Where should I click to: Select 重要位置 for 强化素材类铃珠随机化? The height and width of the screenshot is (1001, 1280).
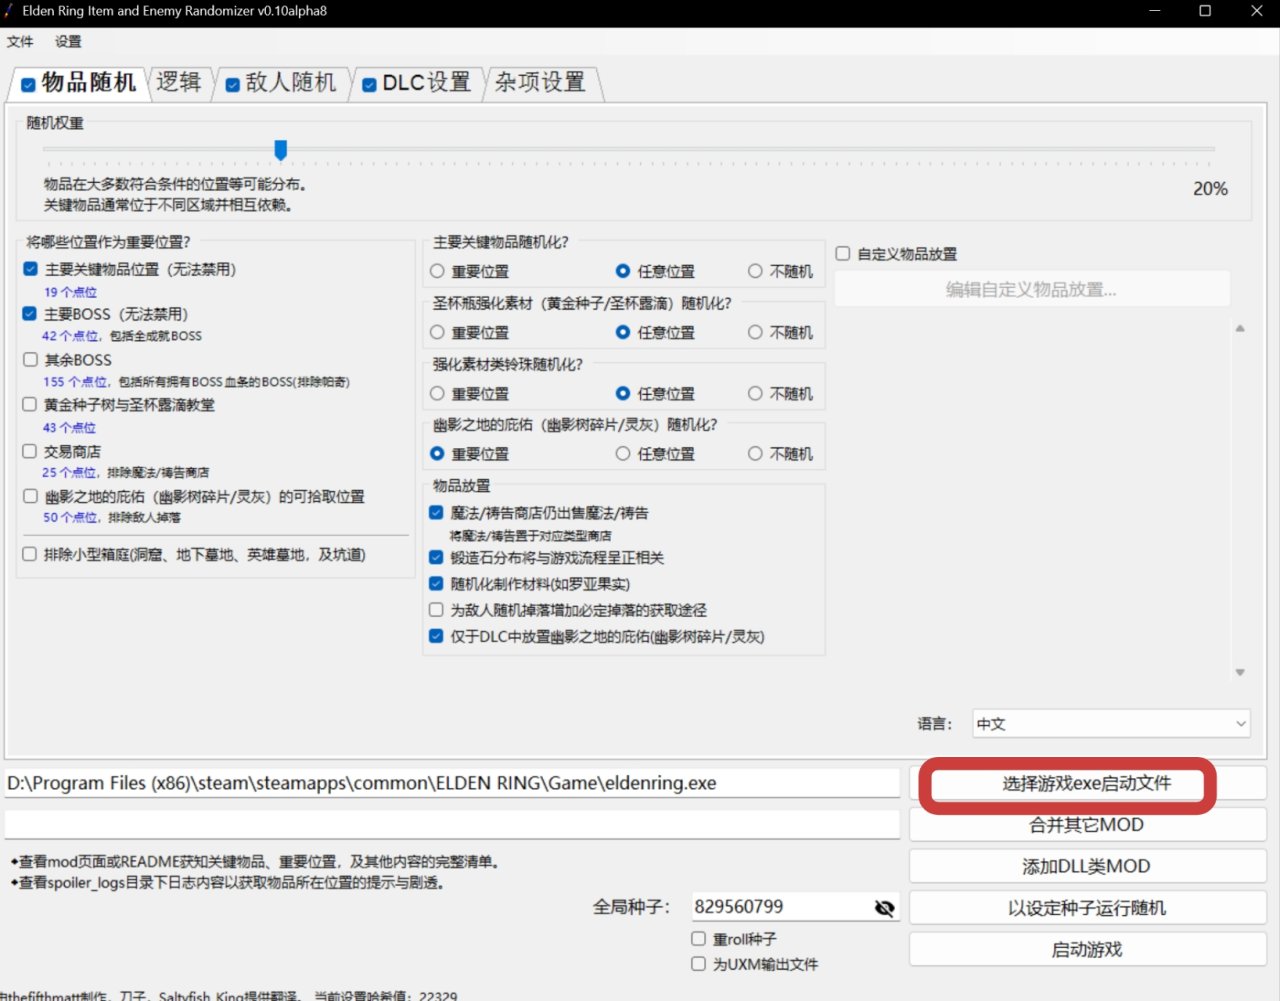pyautogui.click(x=437, y=393)
